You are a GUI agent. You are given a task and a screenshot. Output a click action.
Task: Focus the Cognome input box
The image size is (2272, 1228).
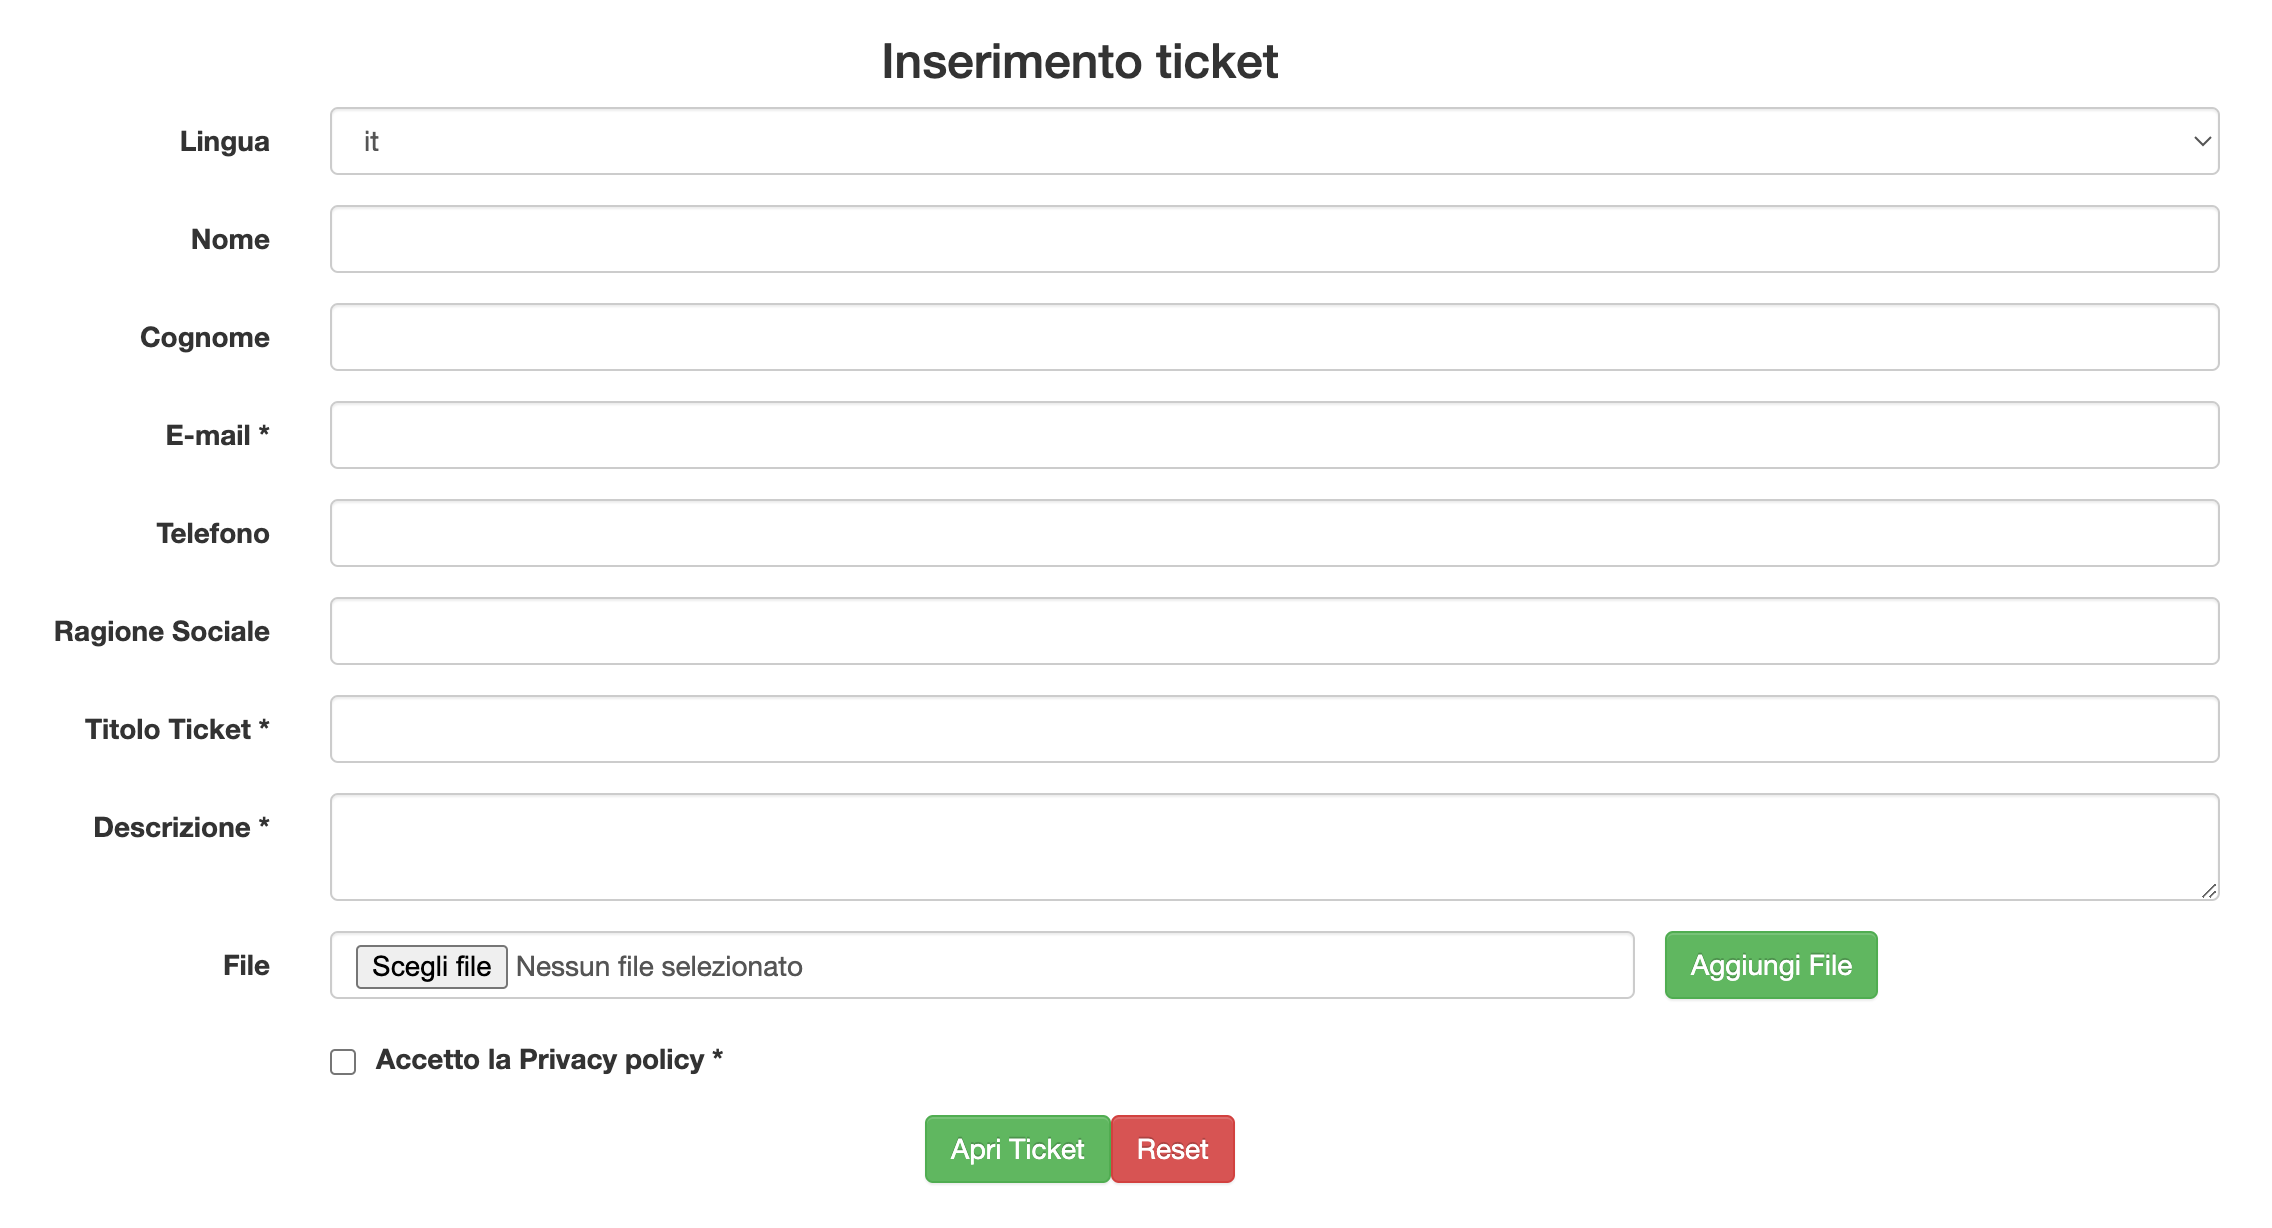(1274, 337)
